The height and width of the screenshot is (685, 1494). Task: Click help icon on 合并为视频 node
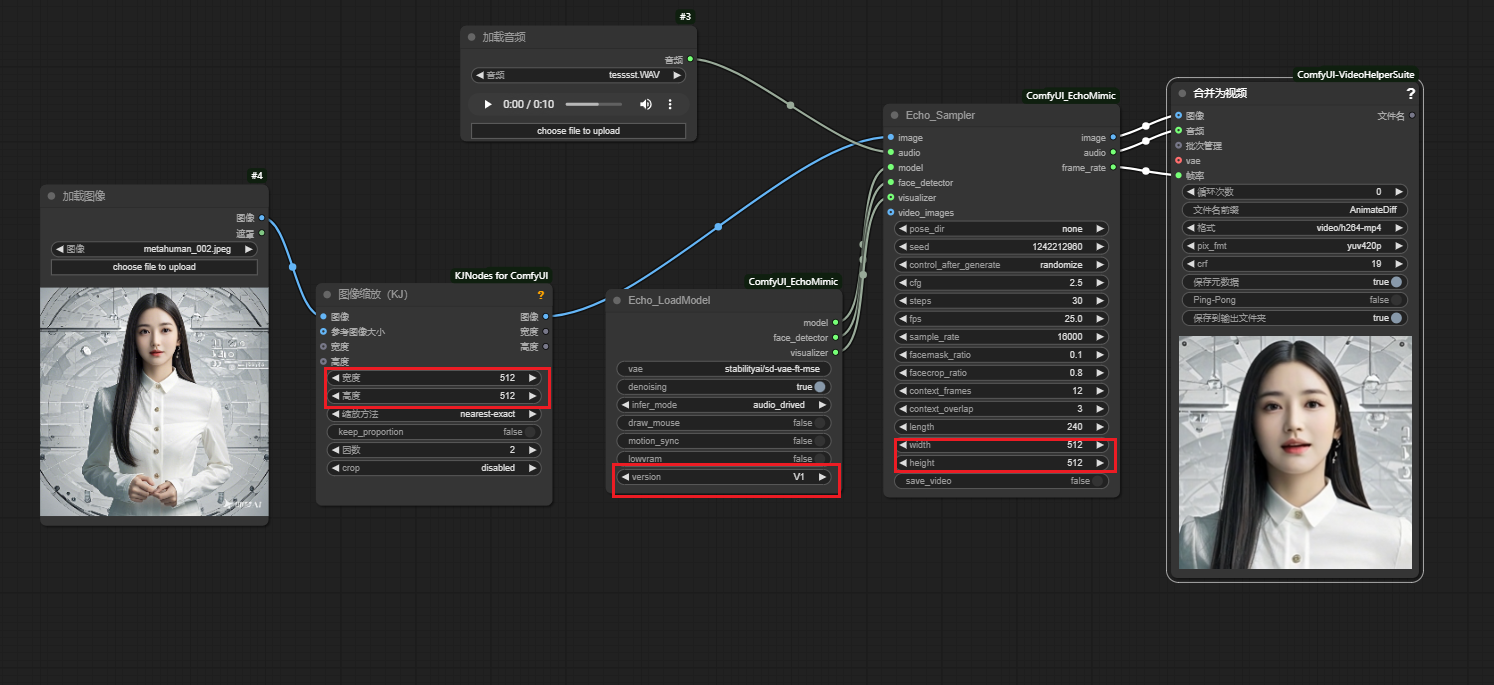tap(1410, 93)
